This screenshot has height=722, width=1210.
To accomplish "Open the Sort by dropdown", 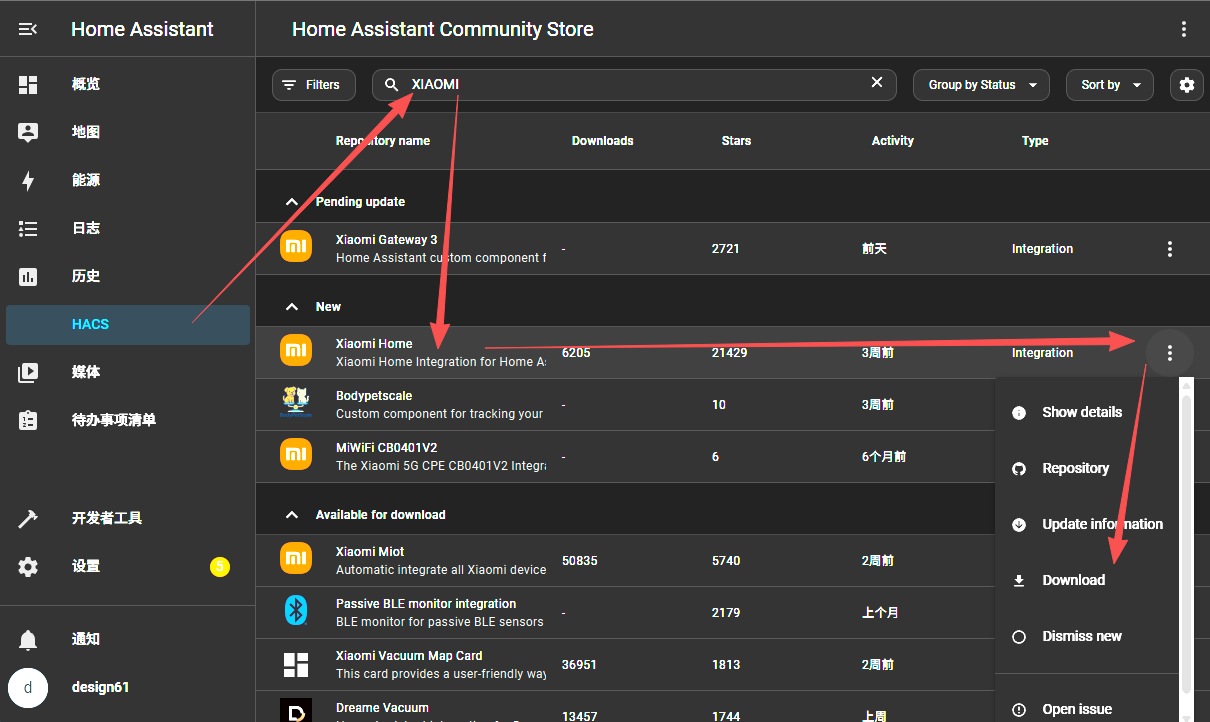I will pyautogui.click(x=1109, y=85).
